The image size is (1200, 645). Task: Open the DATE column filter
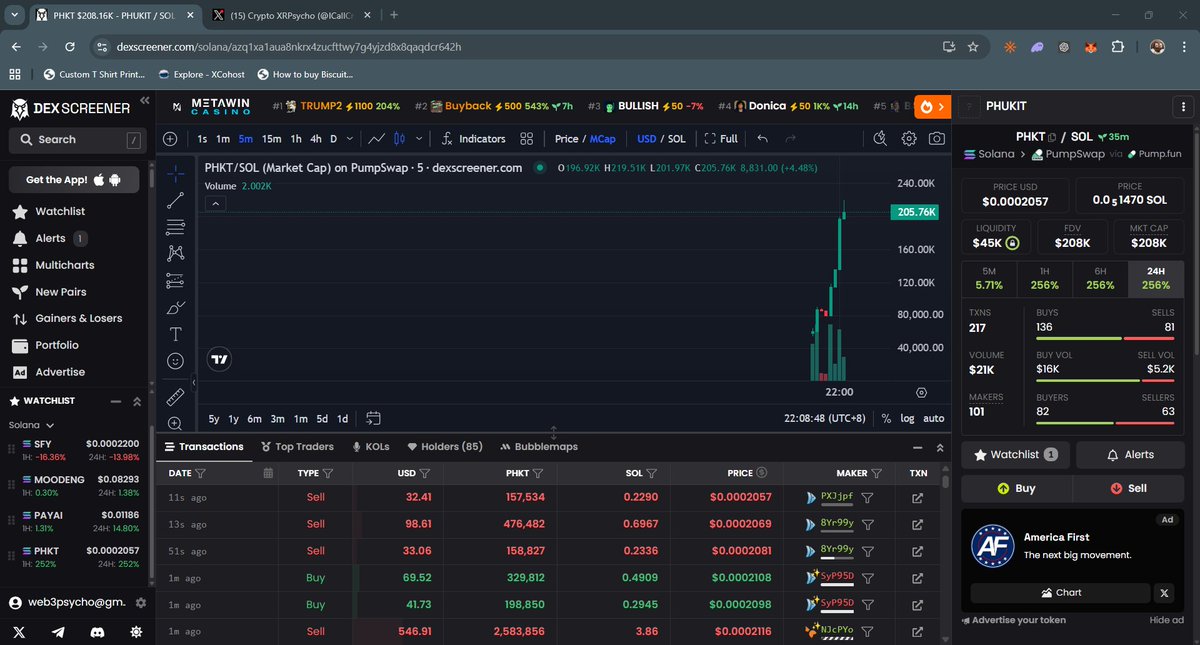(x=201, y=473)
